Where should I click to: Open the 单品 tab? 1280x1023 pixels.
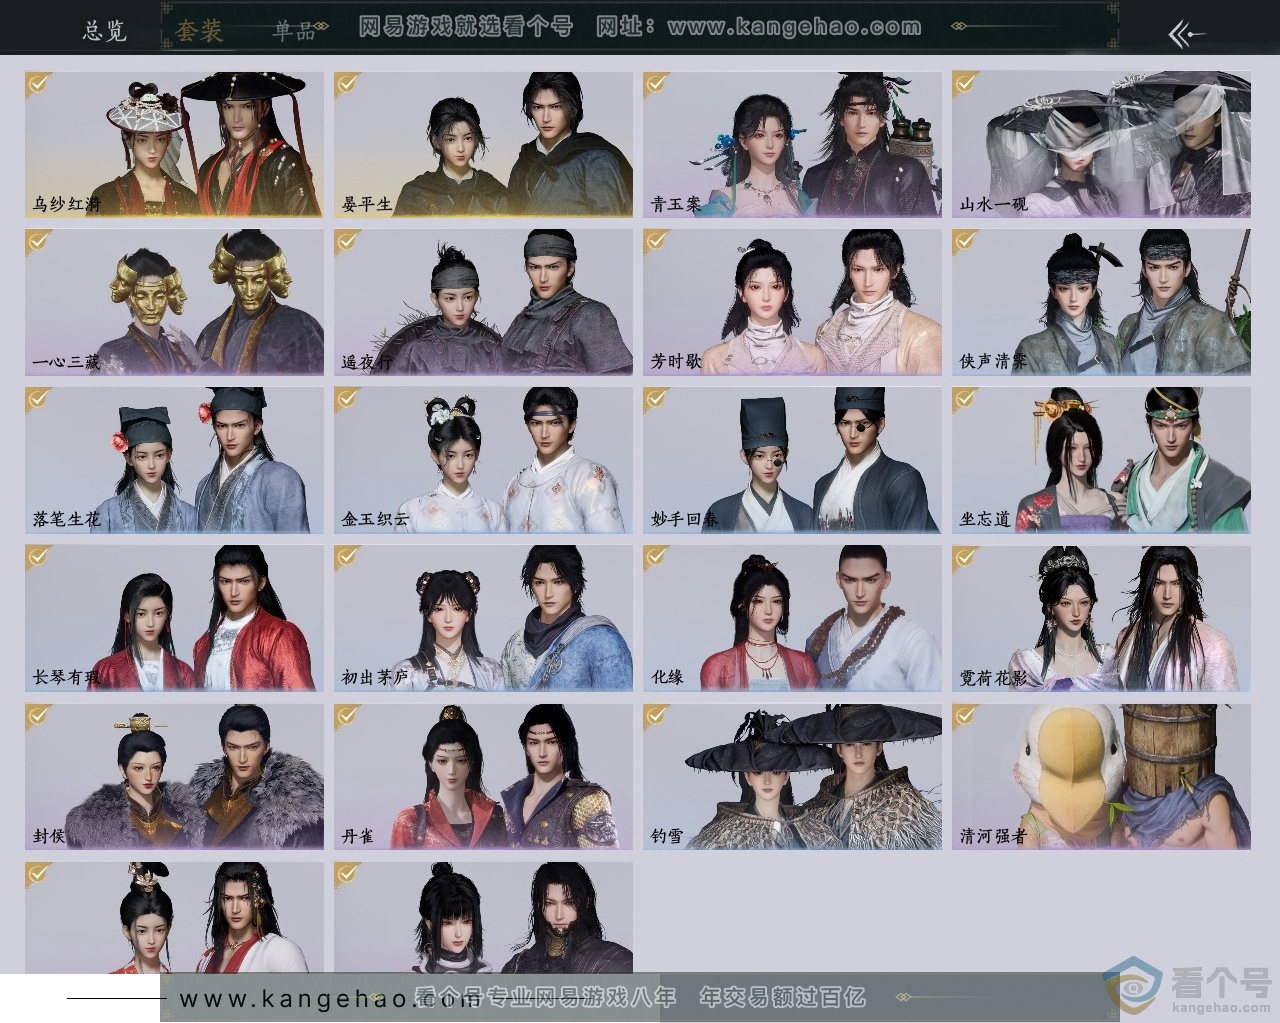295,31
